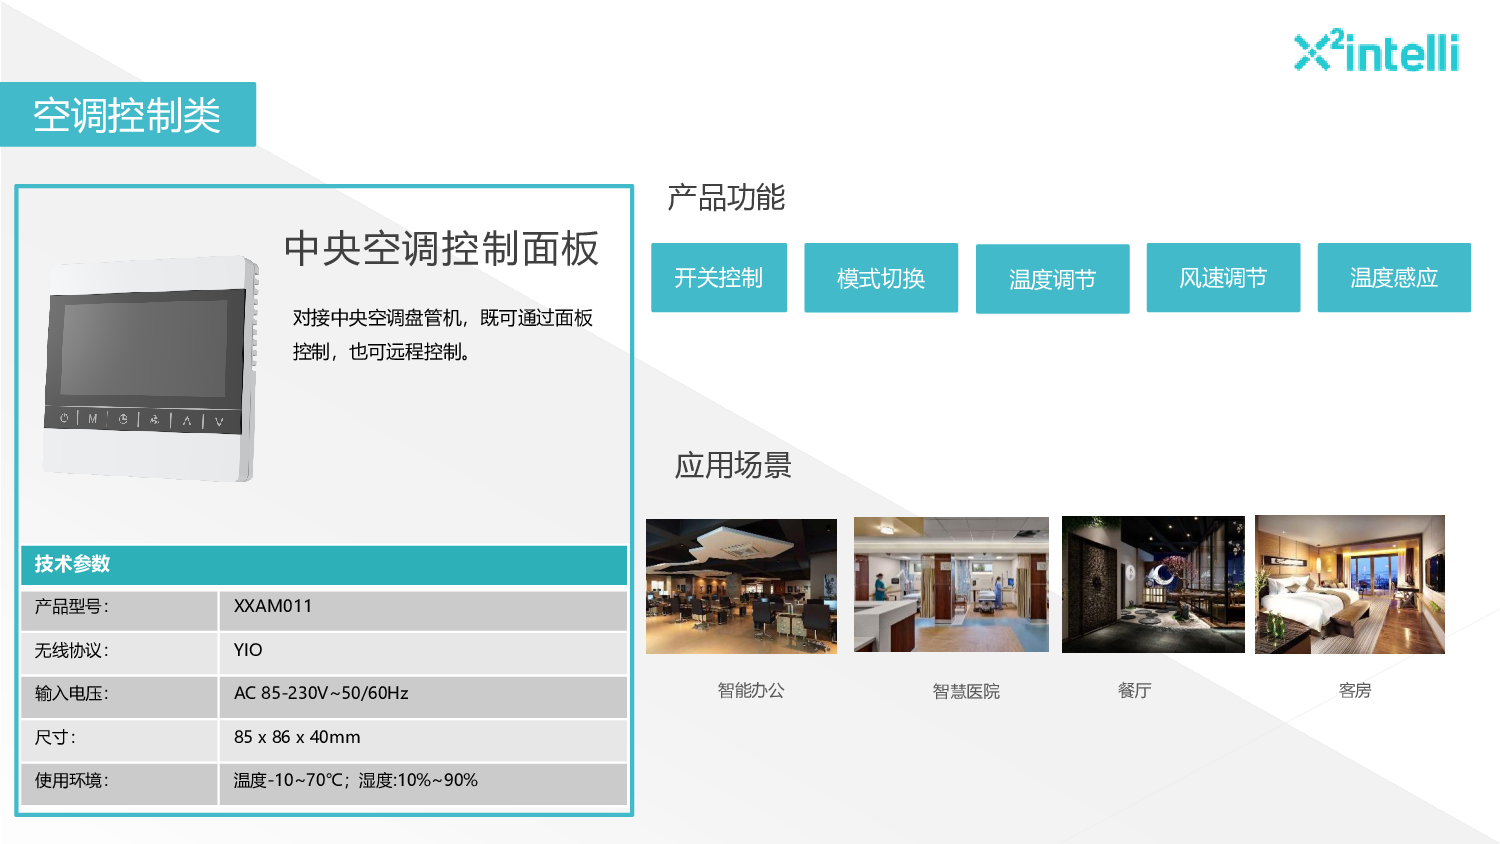Open the 客房 guest room scene thumbnail
Screen dimensions: 1500x844
tap(1350, 584)
